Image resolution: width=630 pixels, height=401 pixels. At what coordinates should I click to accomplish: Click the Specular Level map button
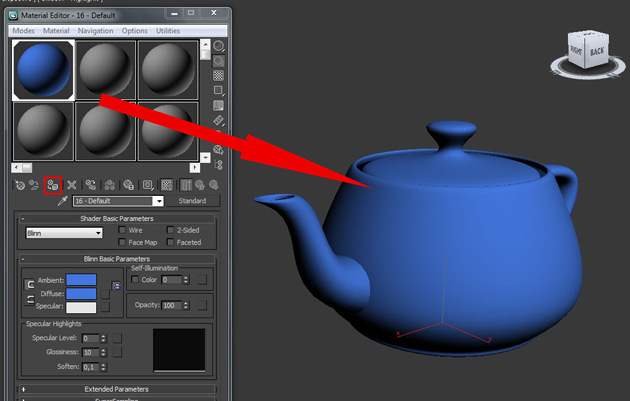(x=117, y=338)
